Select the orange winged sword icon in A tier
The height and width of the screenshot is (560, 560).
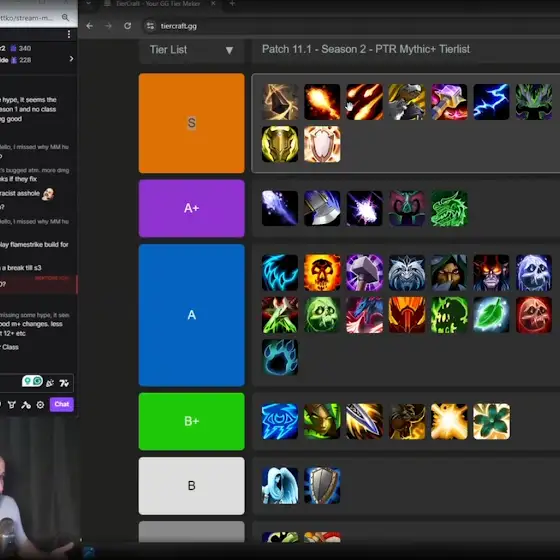coord(406,315)
